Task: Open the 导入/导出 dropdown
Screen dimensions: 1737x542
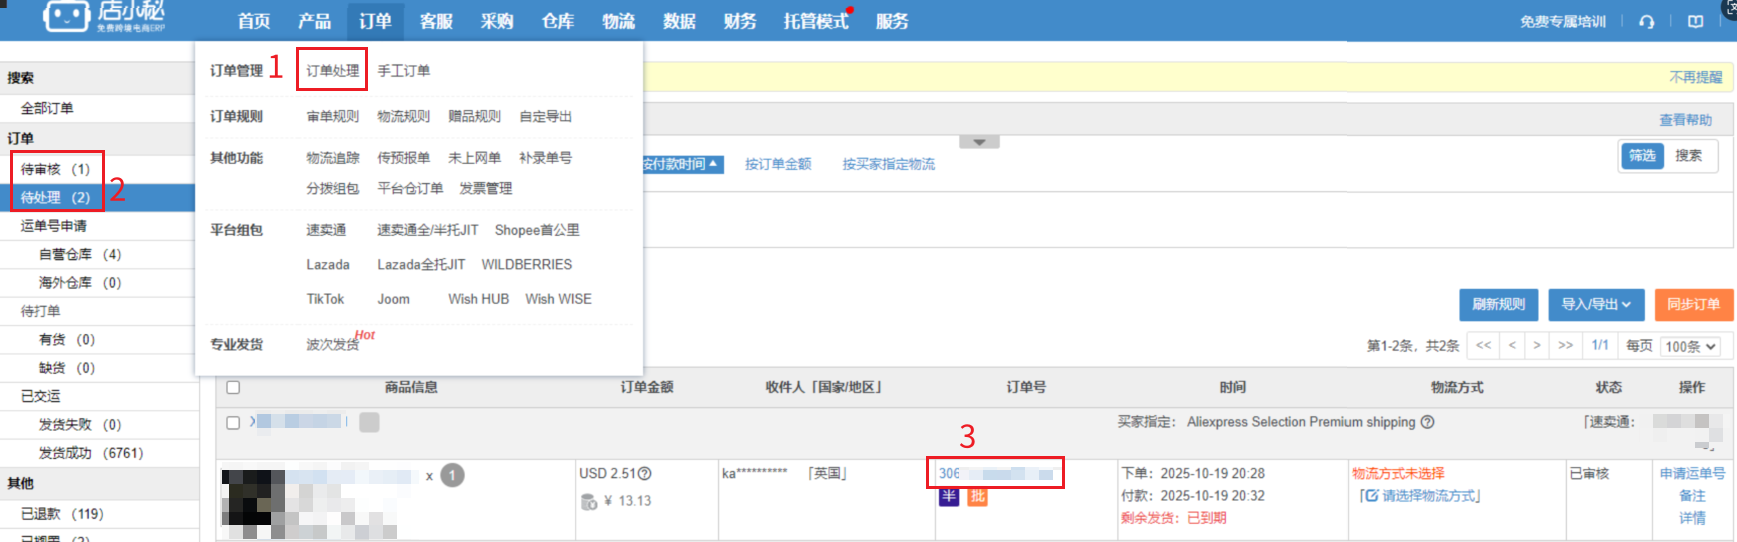Action: 1596,305
